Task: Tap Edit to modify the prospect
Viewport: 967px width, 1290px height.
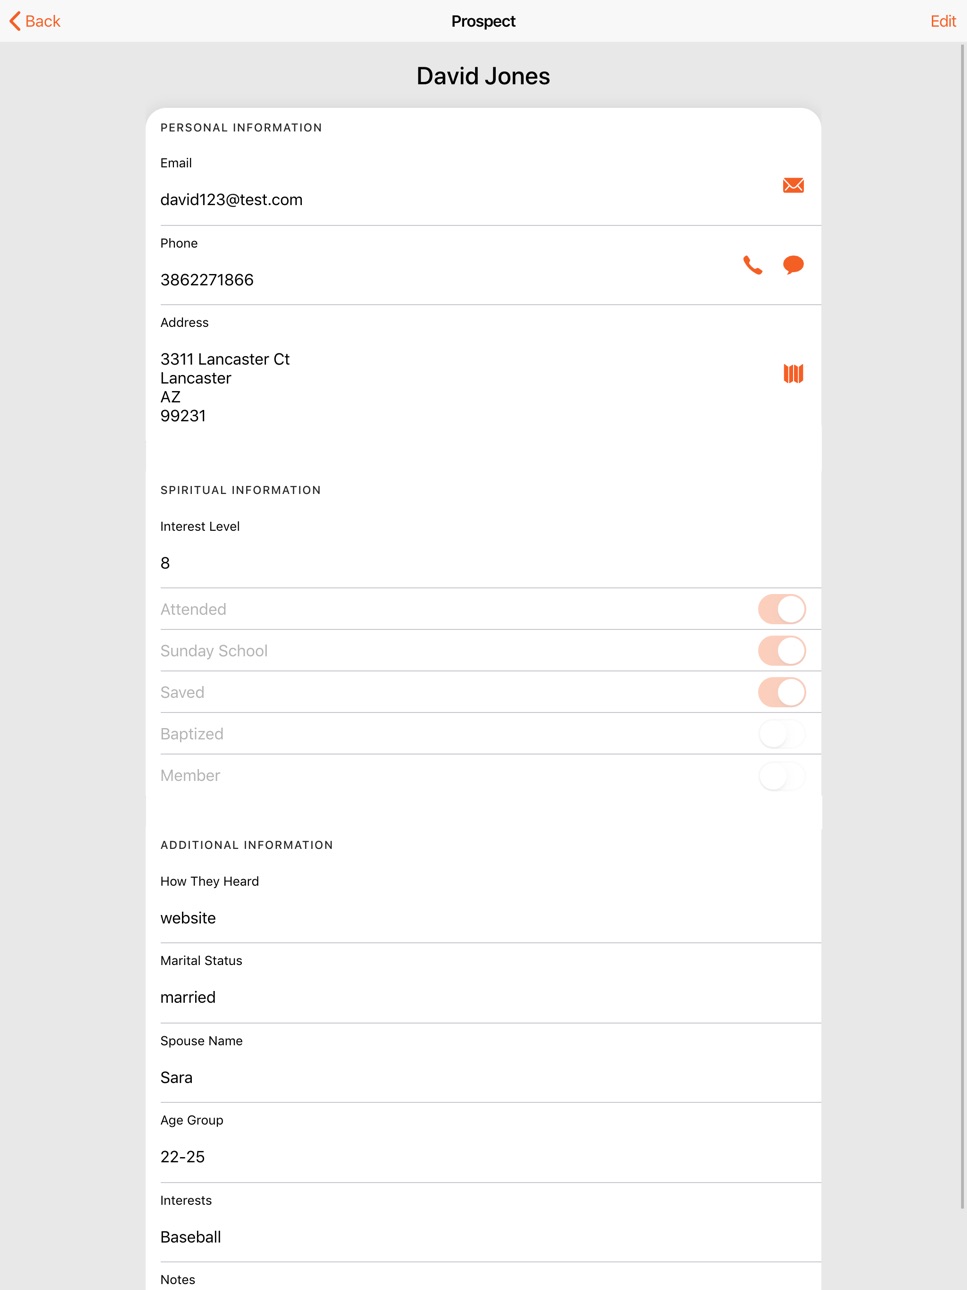Action: point(943,21)
